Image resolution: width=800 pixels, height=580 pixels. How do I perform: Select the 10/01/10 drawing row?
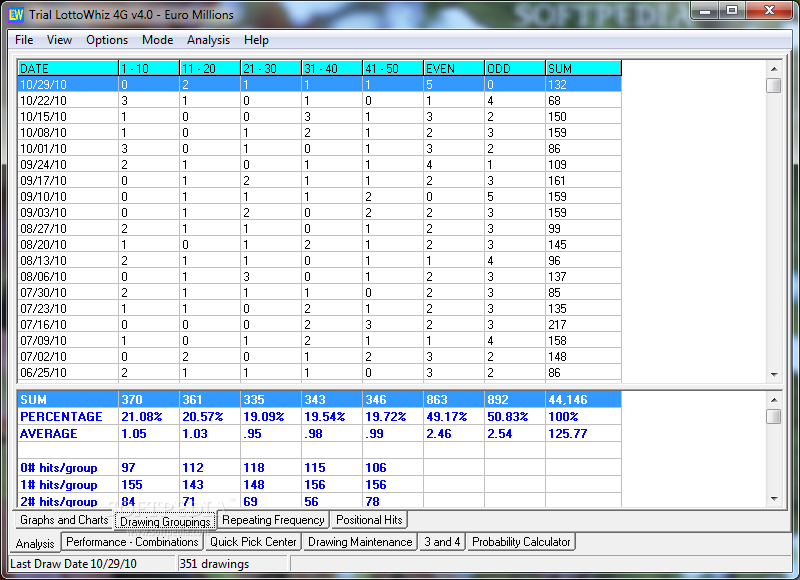click(319, 148)
